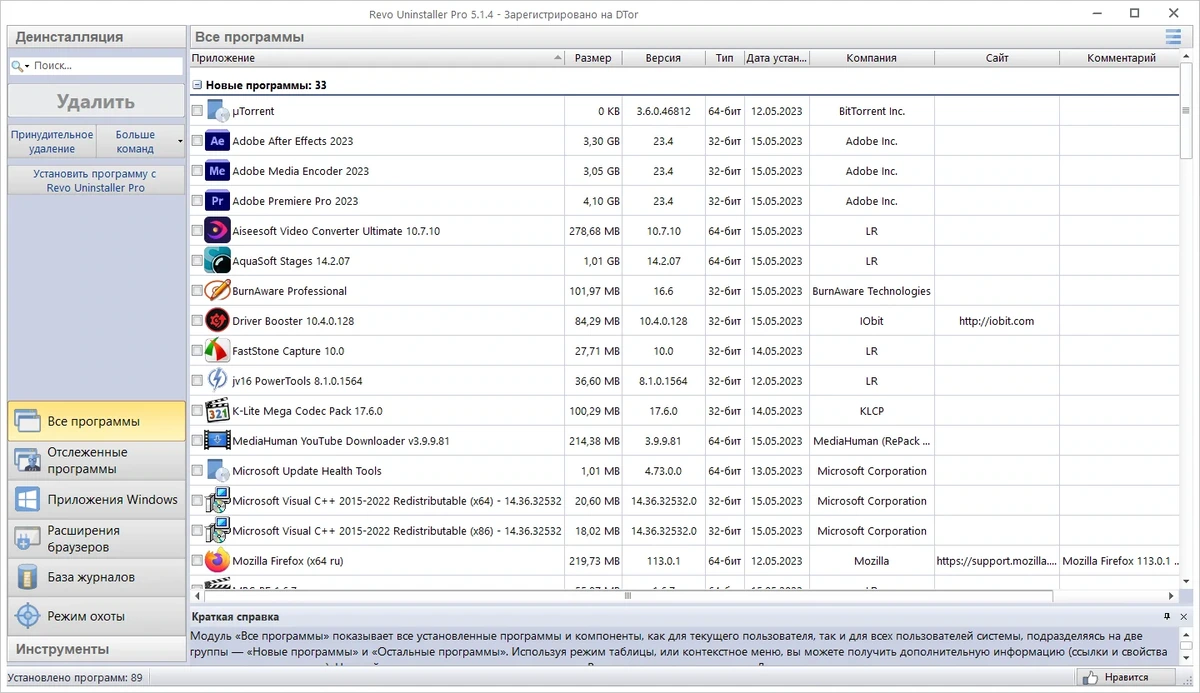Open the Инструменты panel header
The width and height of the screenshot is (1200, 693).
coord(97,650)
